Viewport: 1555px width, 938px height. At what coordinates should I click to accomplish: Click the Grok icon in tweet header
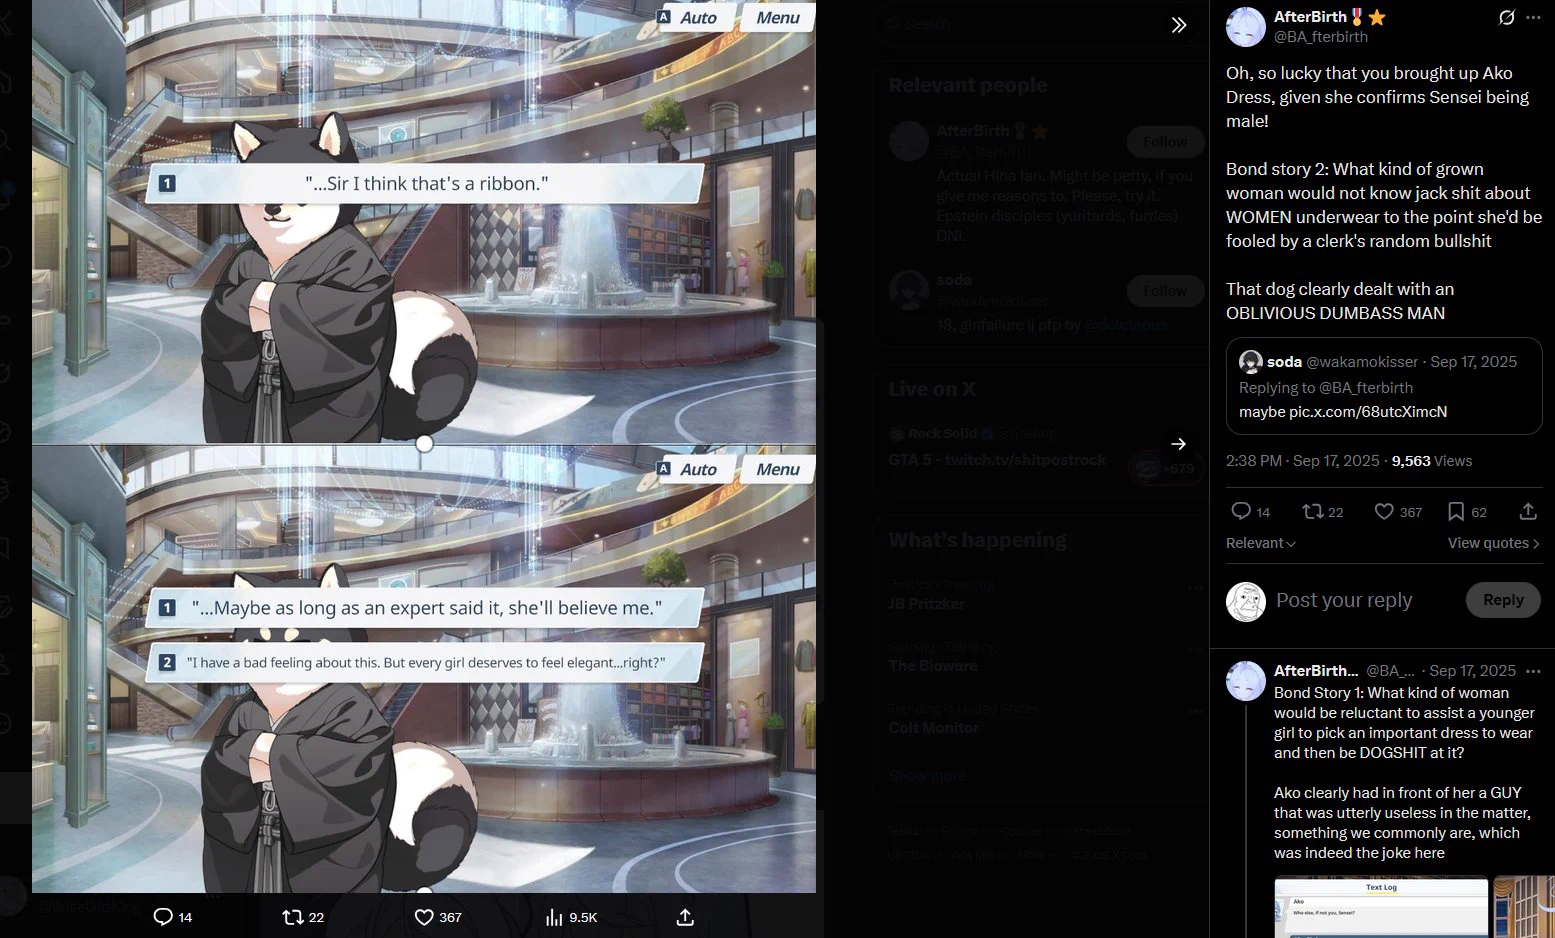[x=1506, y=17]
